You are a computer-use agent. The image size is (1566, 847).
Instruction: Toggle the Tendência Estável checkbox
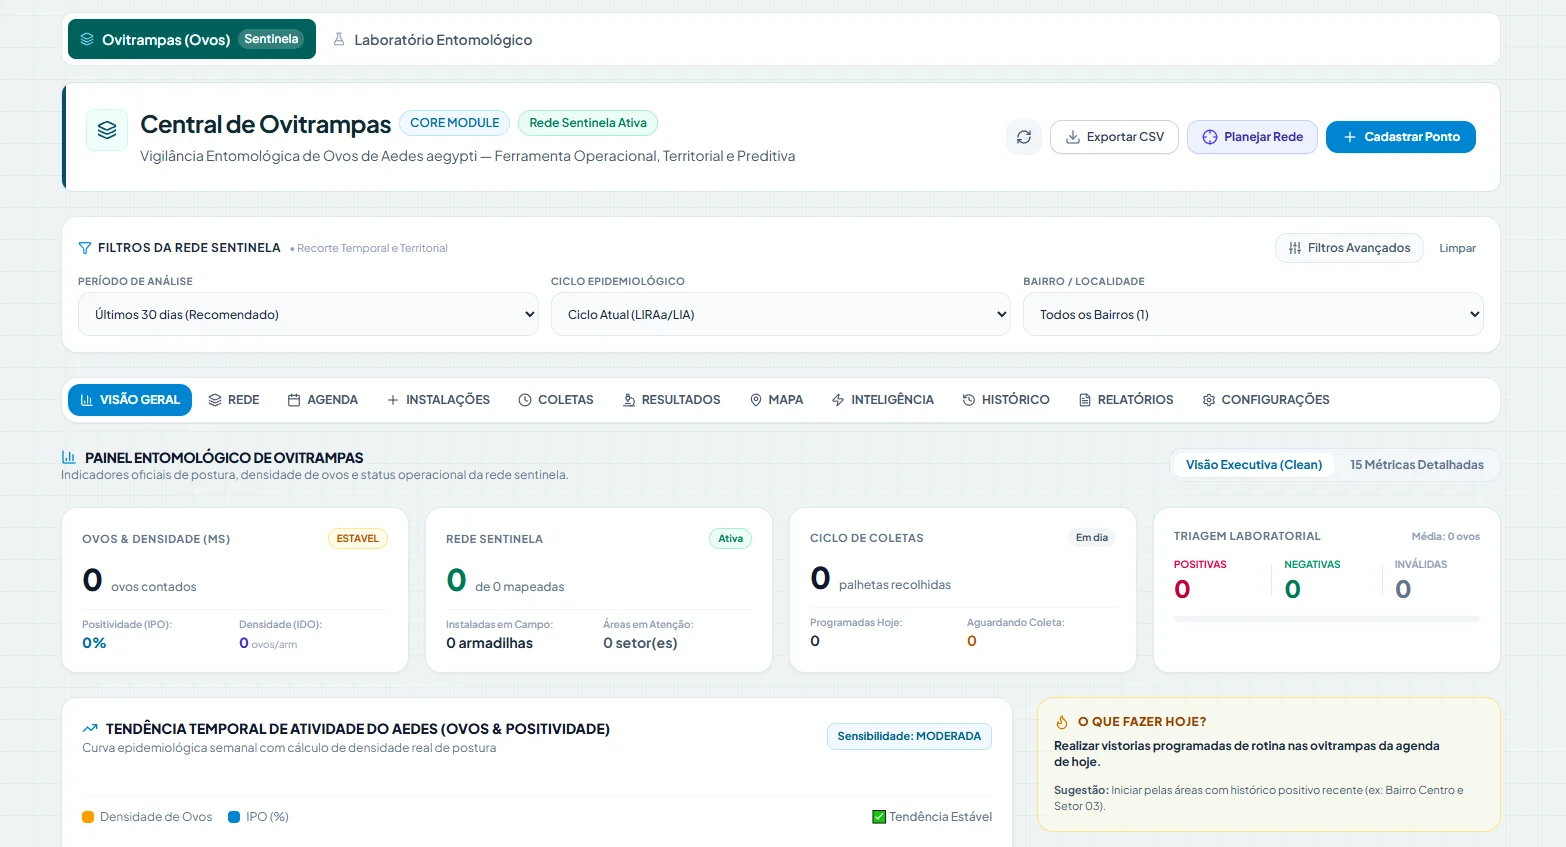point(879,817)
